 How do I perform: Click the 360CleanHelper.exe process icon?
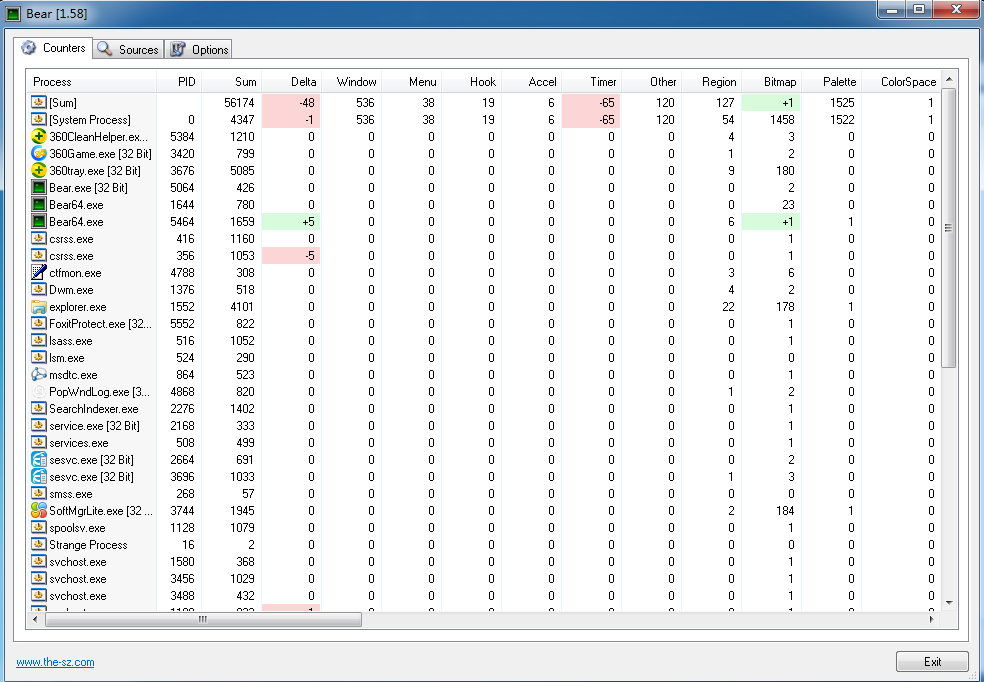(x=39, y=136)
